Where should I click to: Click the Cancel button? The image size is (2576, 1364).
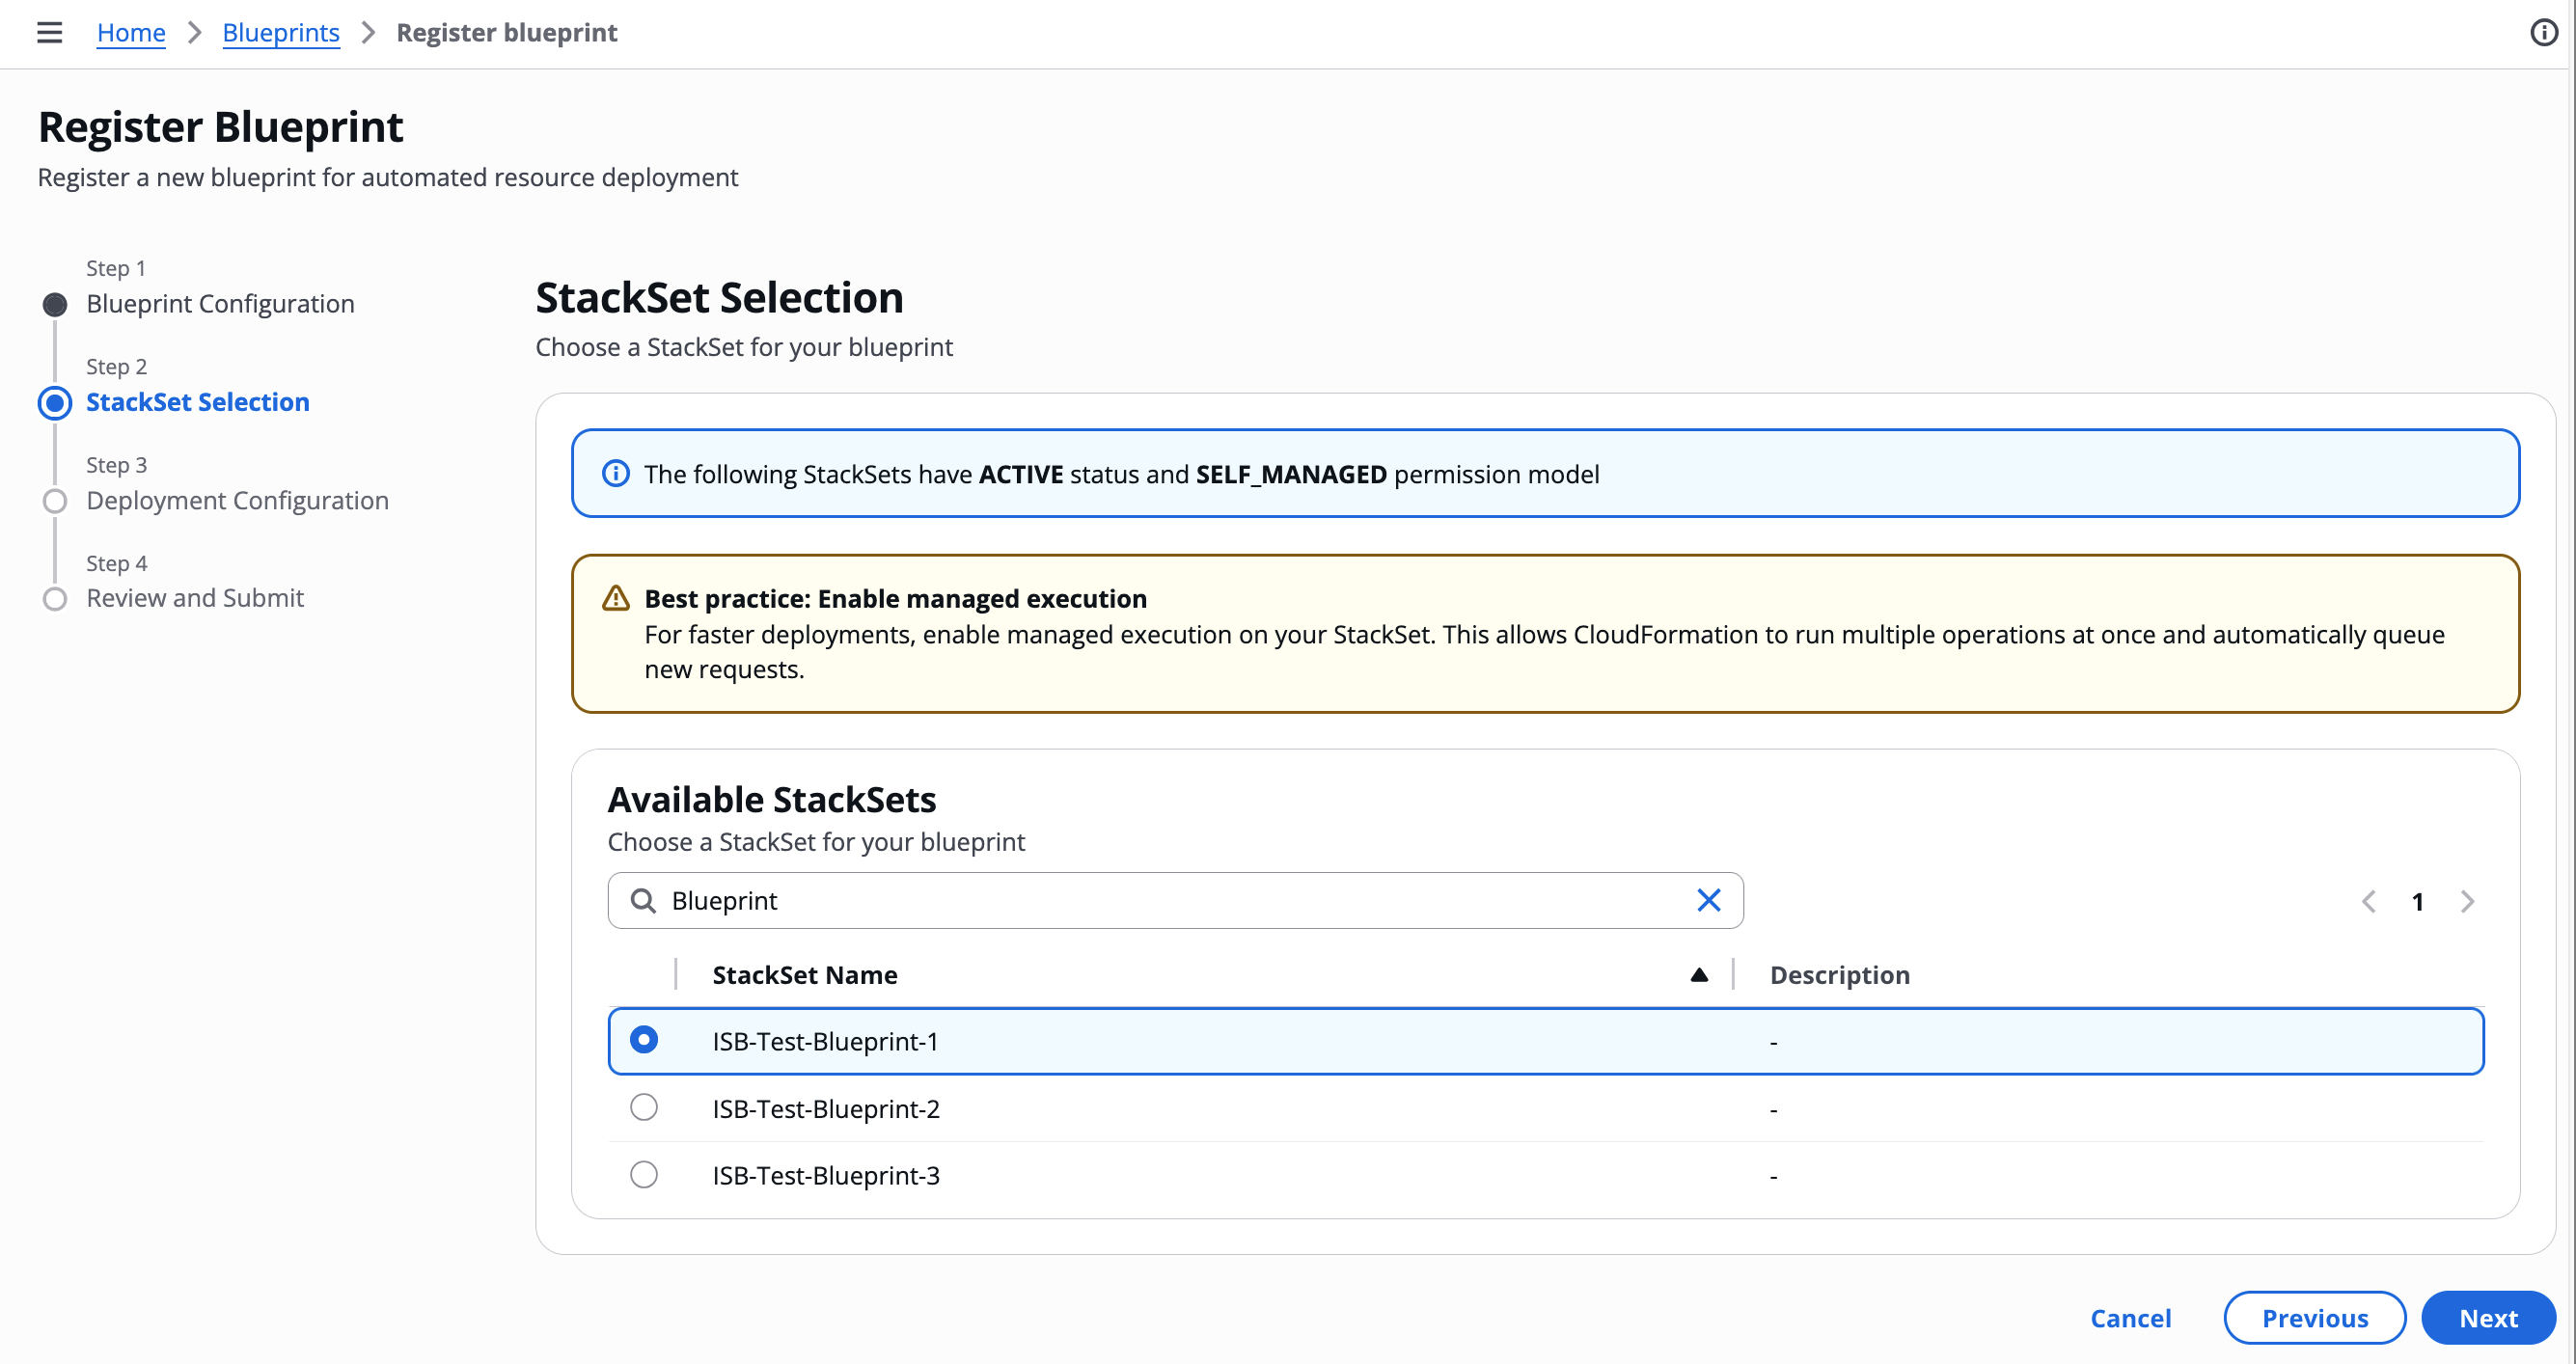(x=2131, y=1317)
